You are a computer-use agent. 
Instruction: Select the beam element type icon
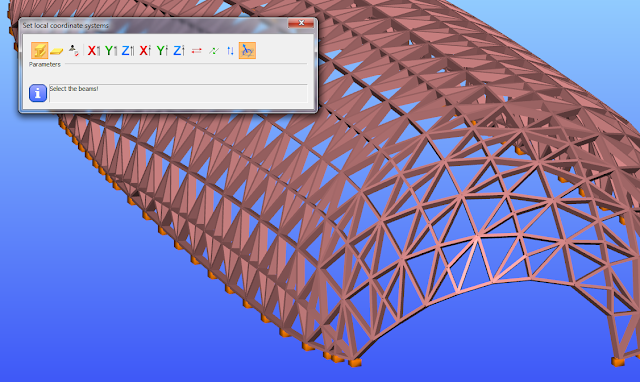click(40, 51)
